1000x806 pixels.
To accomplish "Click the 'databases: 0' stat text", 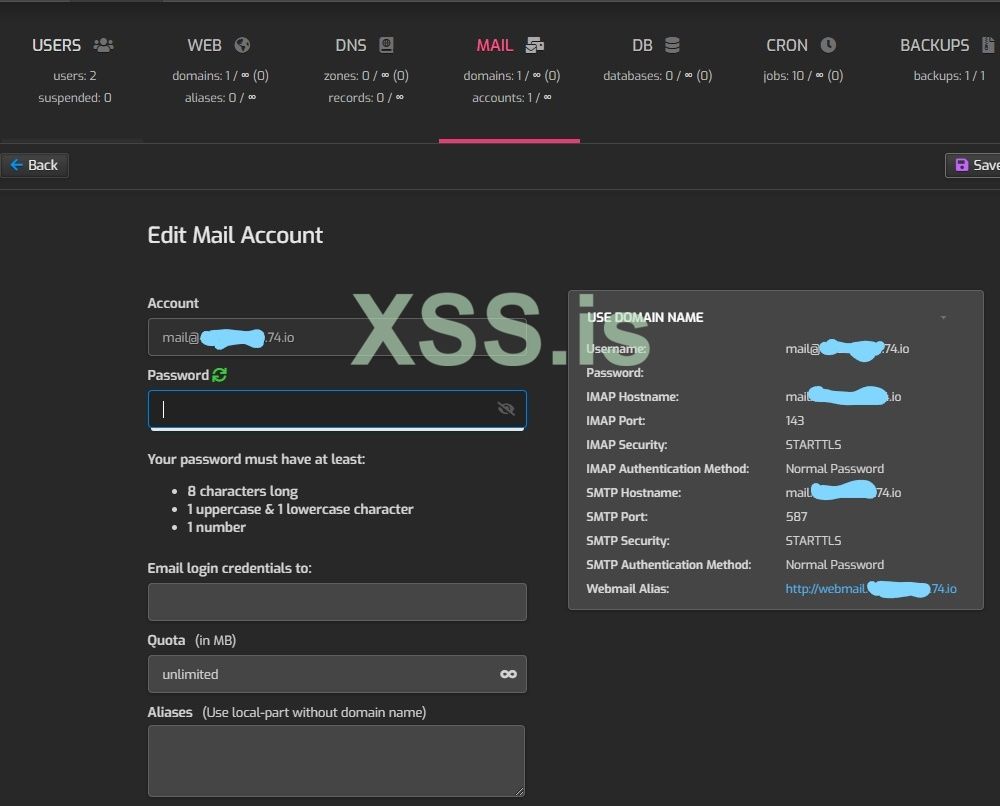I will coord(658,76).
